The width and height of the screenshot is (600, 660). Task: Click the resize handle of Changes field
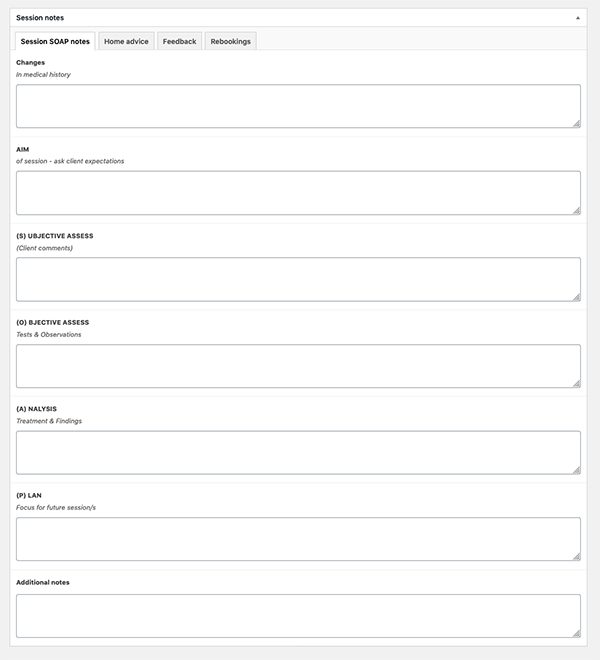point(576,123)
